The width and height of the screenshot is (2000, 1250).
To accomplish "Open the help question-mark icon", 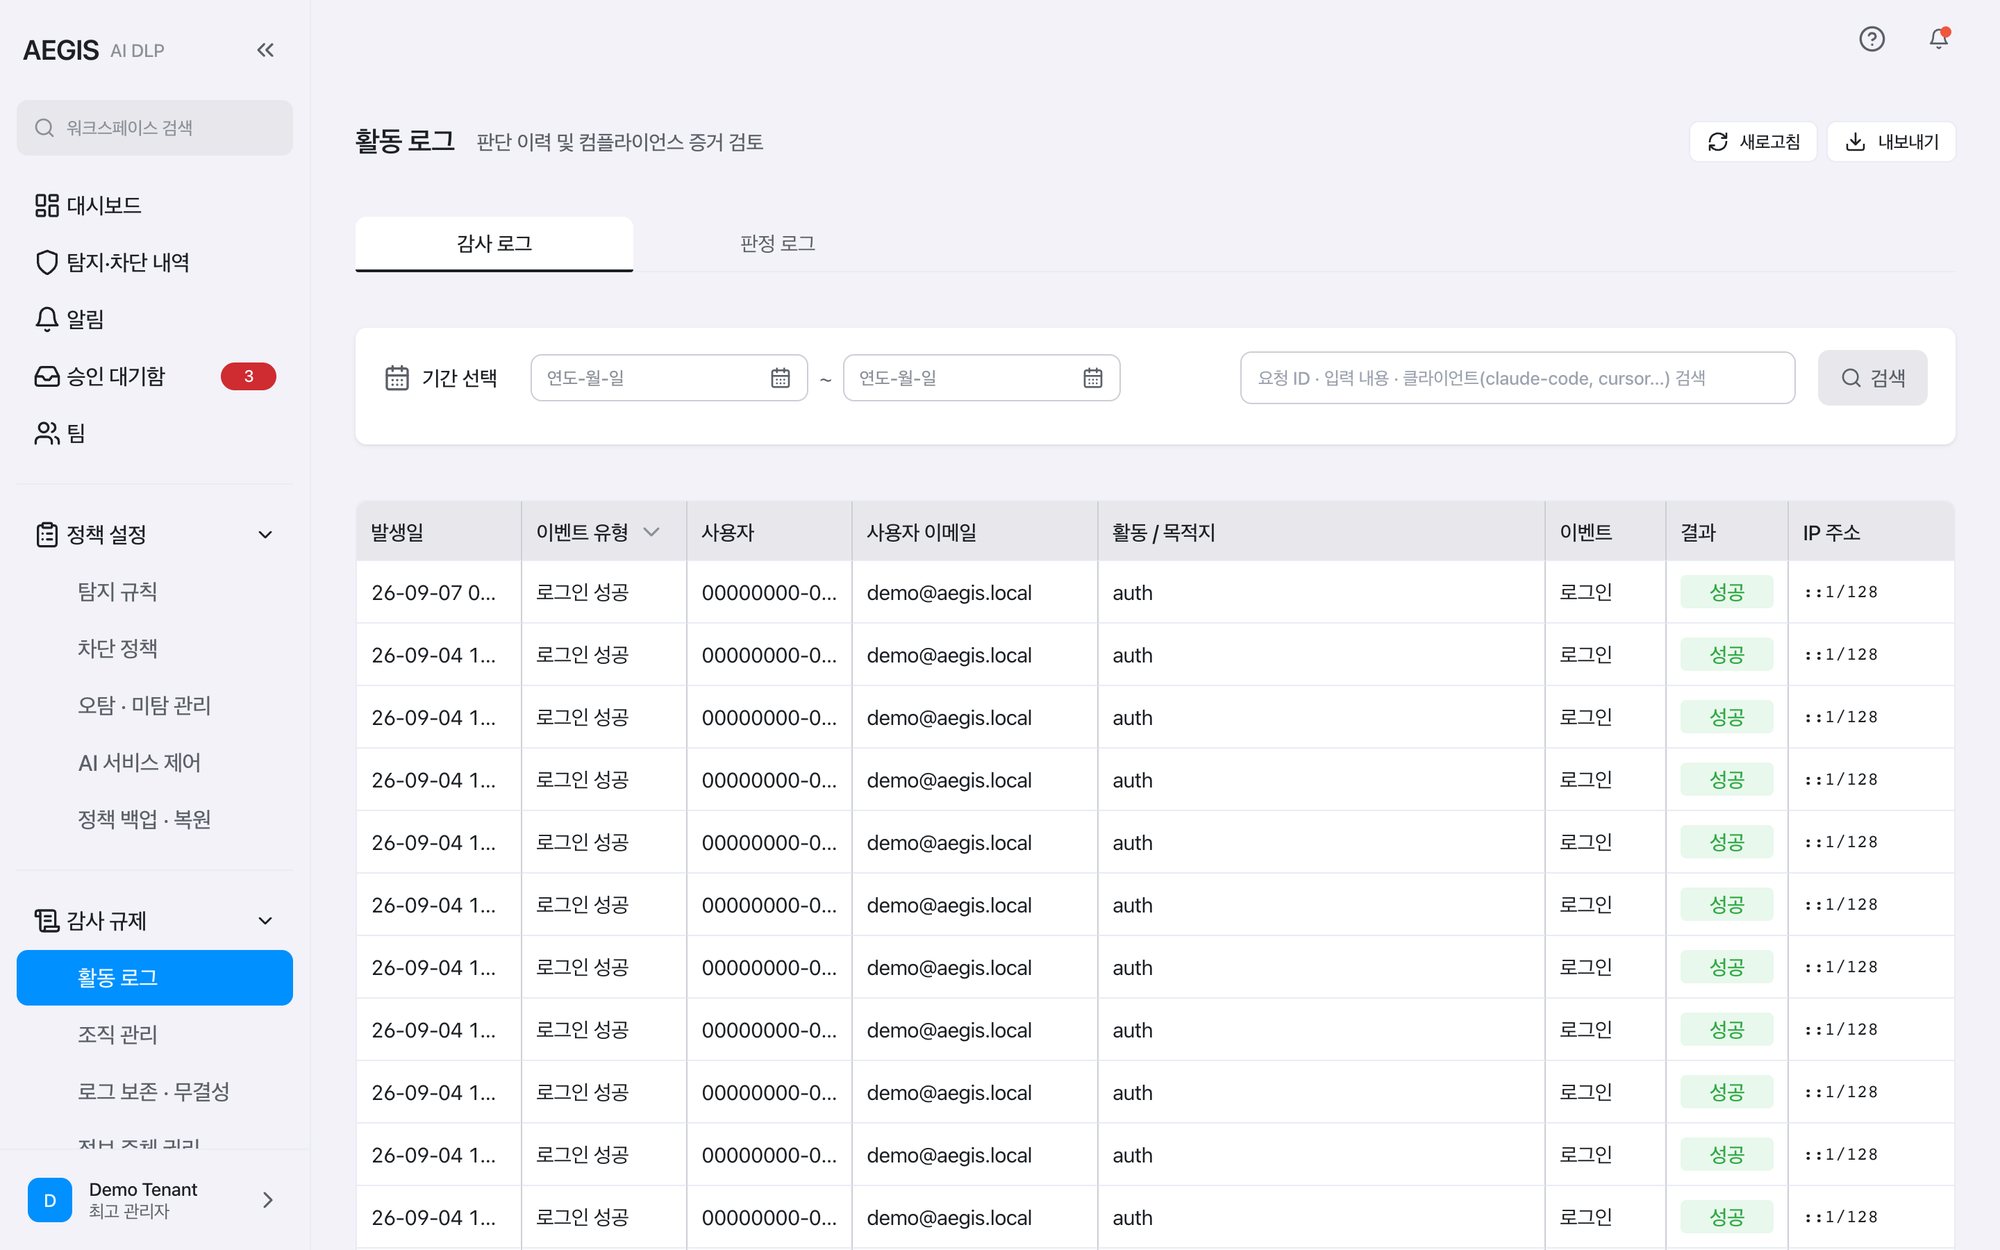I will pyautogui.click(x=1872, y=39).
